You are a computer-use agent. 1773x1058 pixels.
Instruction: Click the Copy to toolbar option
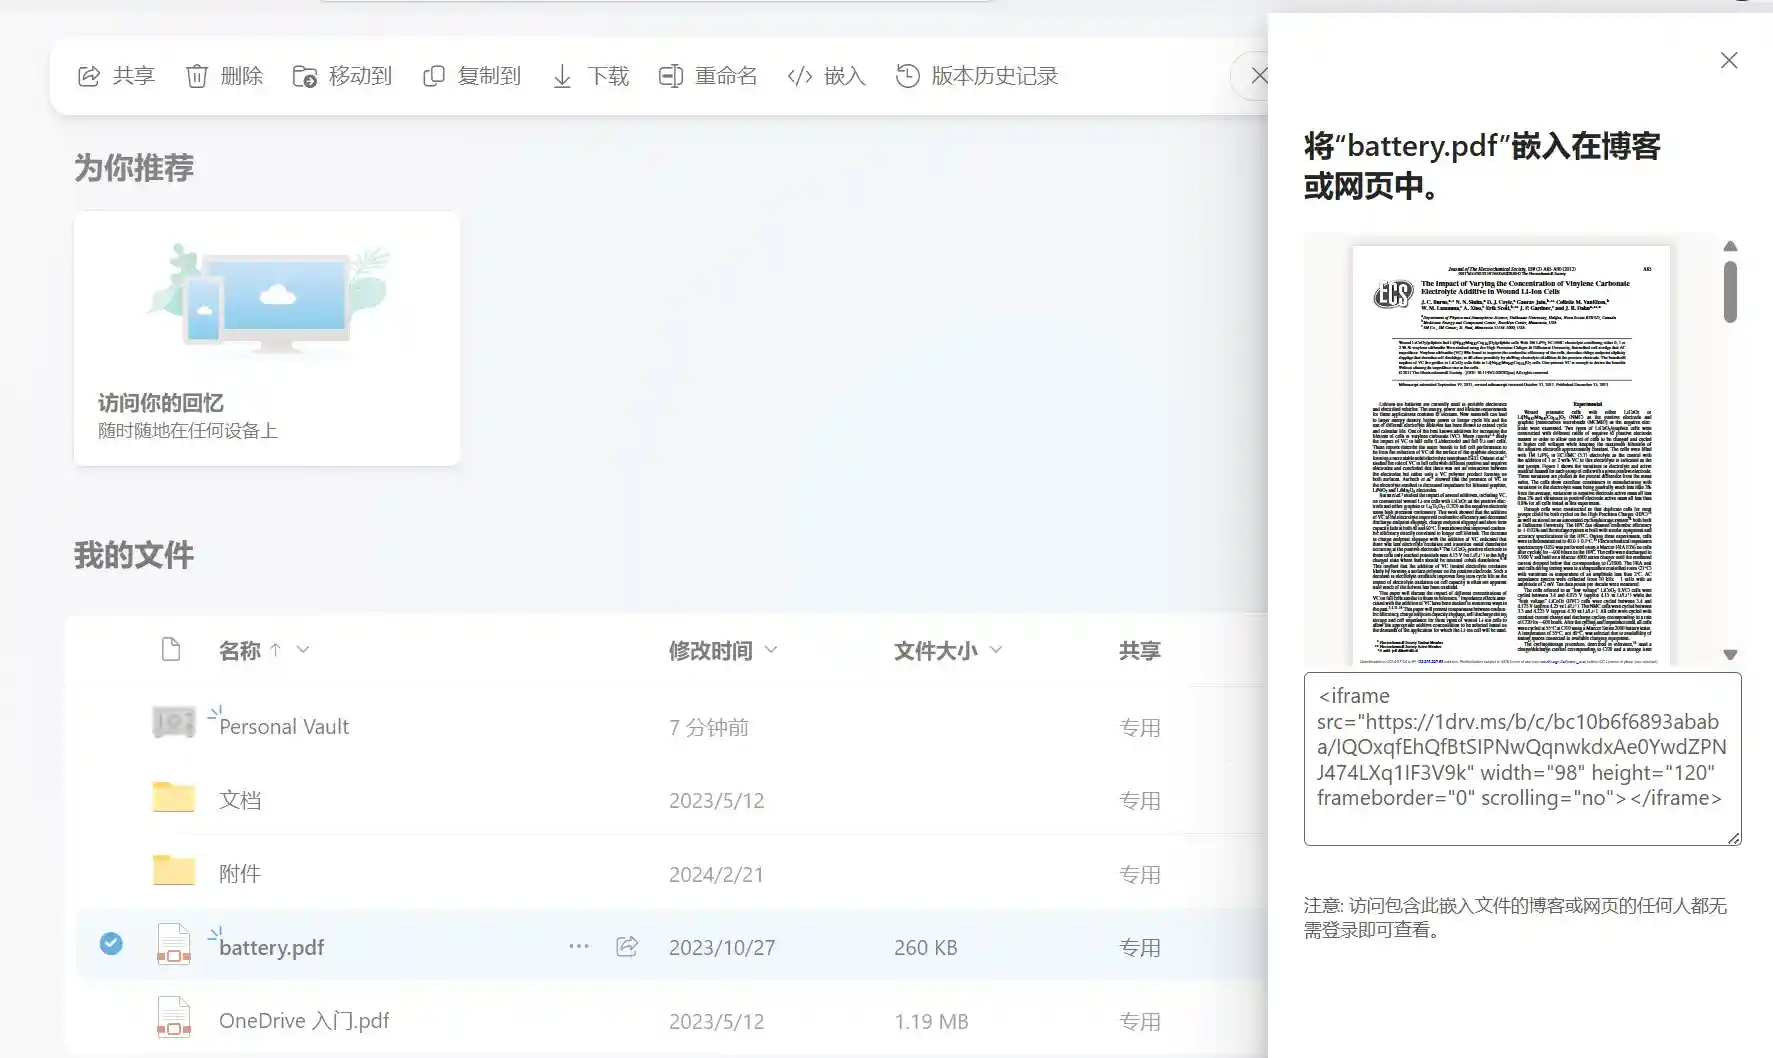pyautogui.click(x=472, y=76)
